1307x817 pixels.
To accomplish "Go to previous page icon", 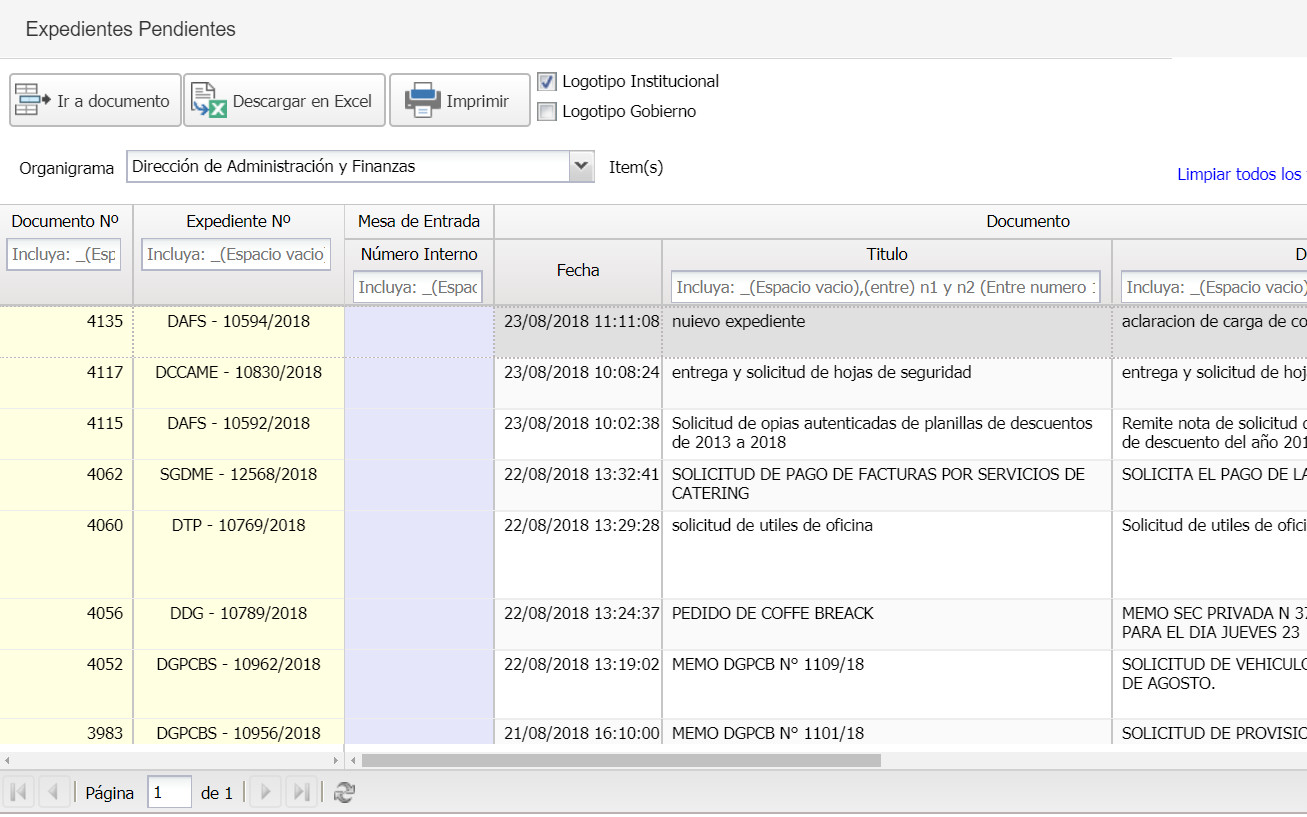I will point(54,793).
